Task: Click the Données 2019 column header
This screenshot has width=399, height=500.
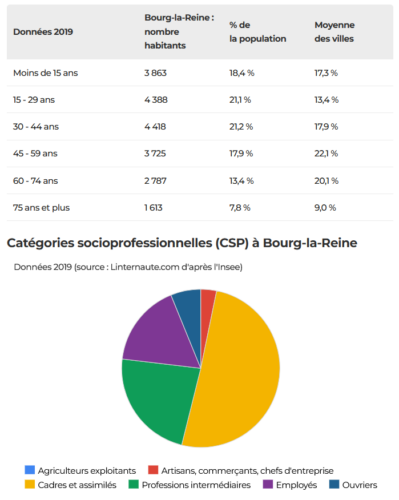Action: point(43,32)
